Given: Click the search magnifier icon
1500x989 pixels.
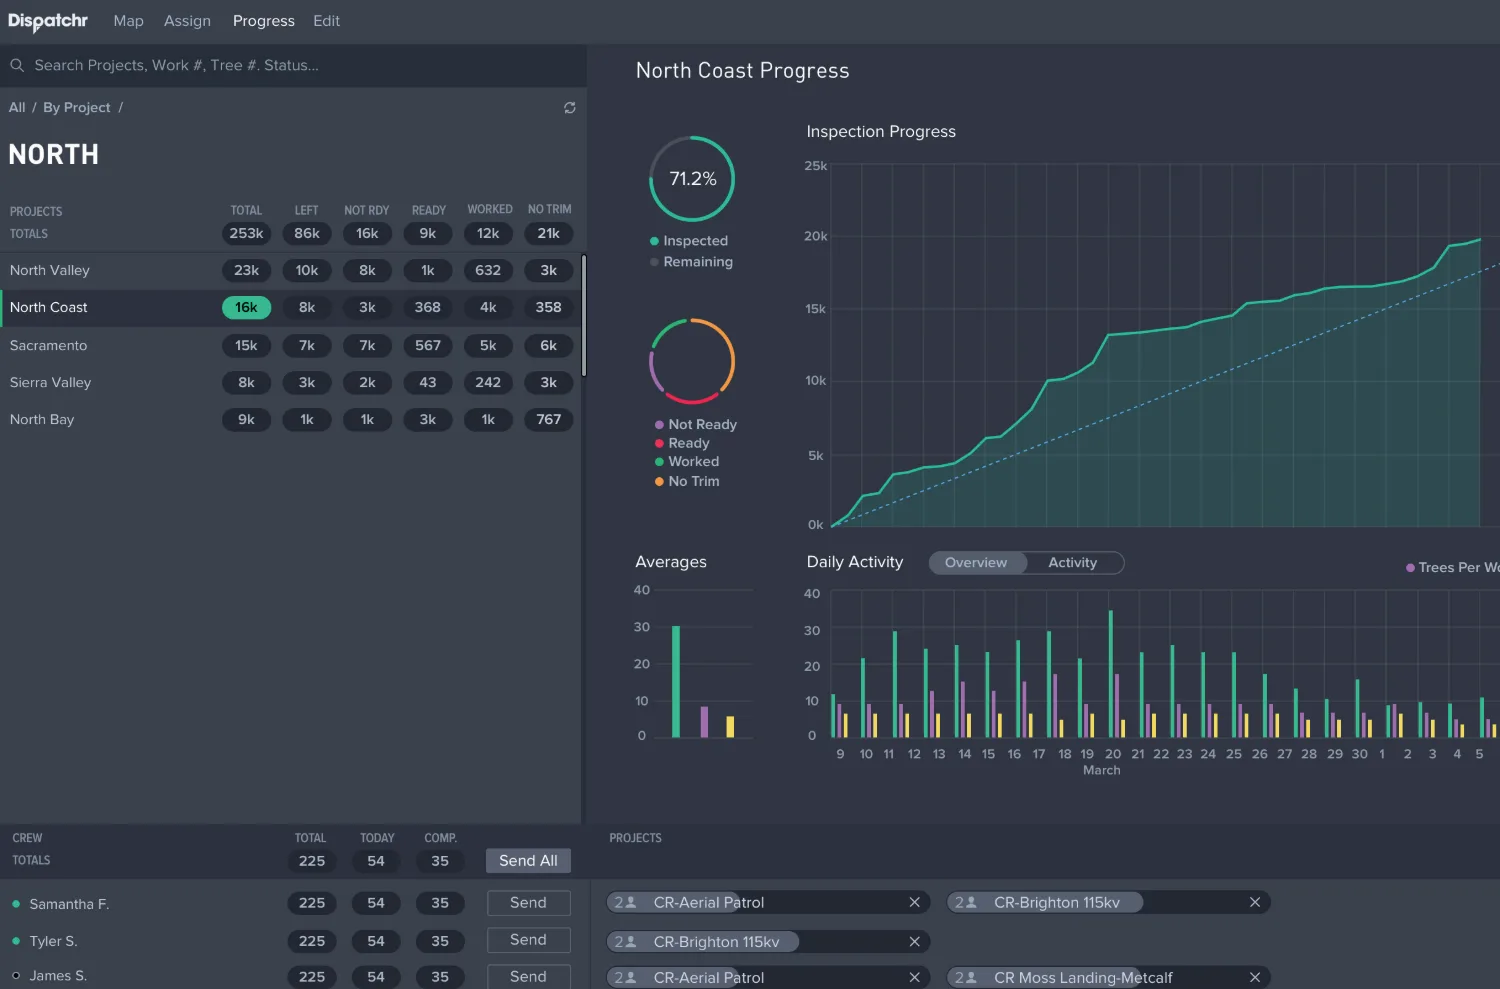Looking at the screenshot, I should 17,65.
